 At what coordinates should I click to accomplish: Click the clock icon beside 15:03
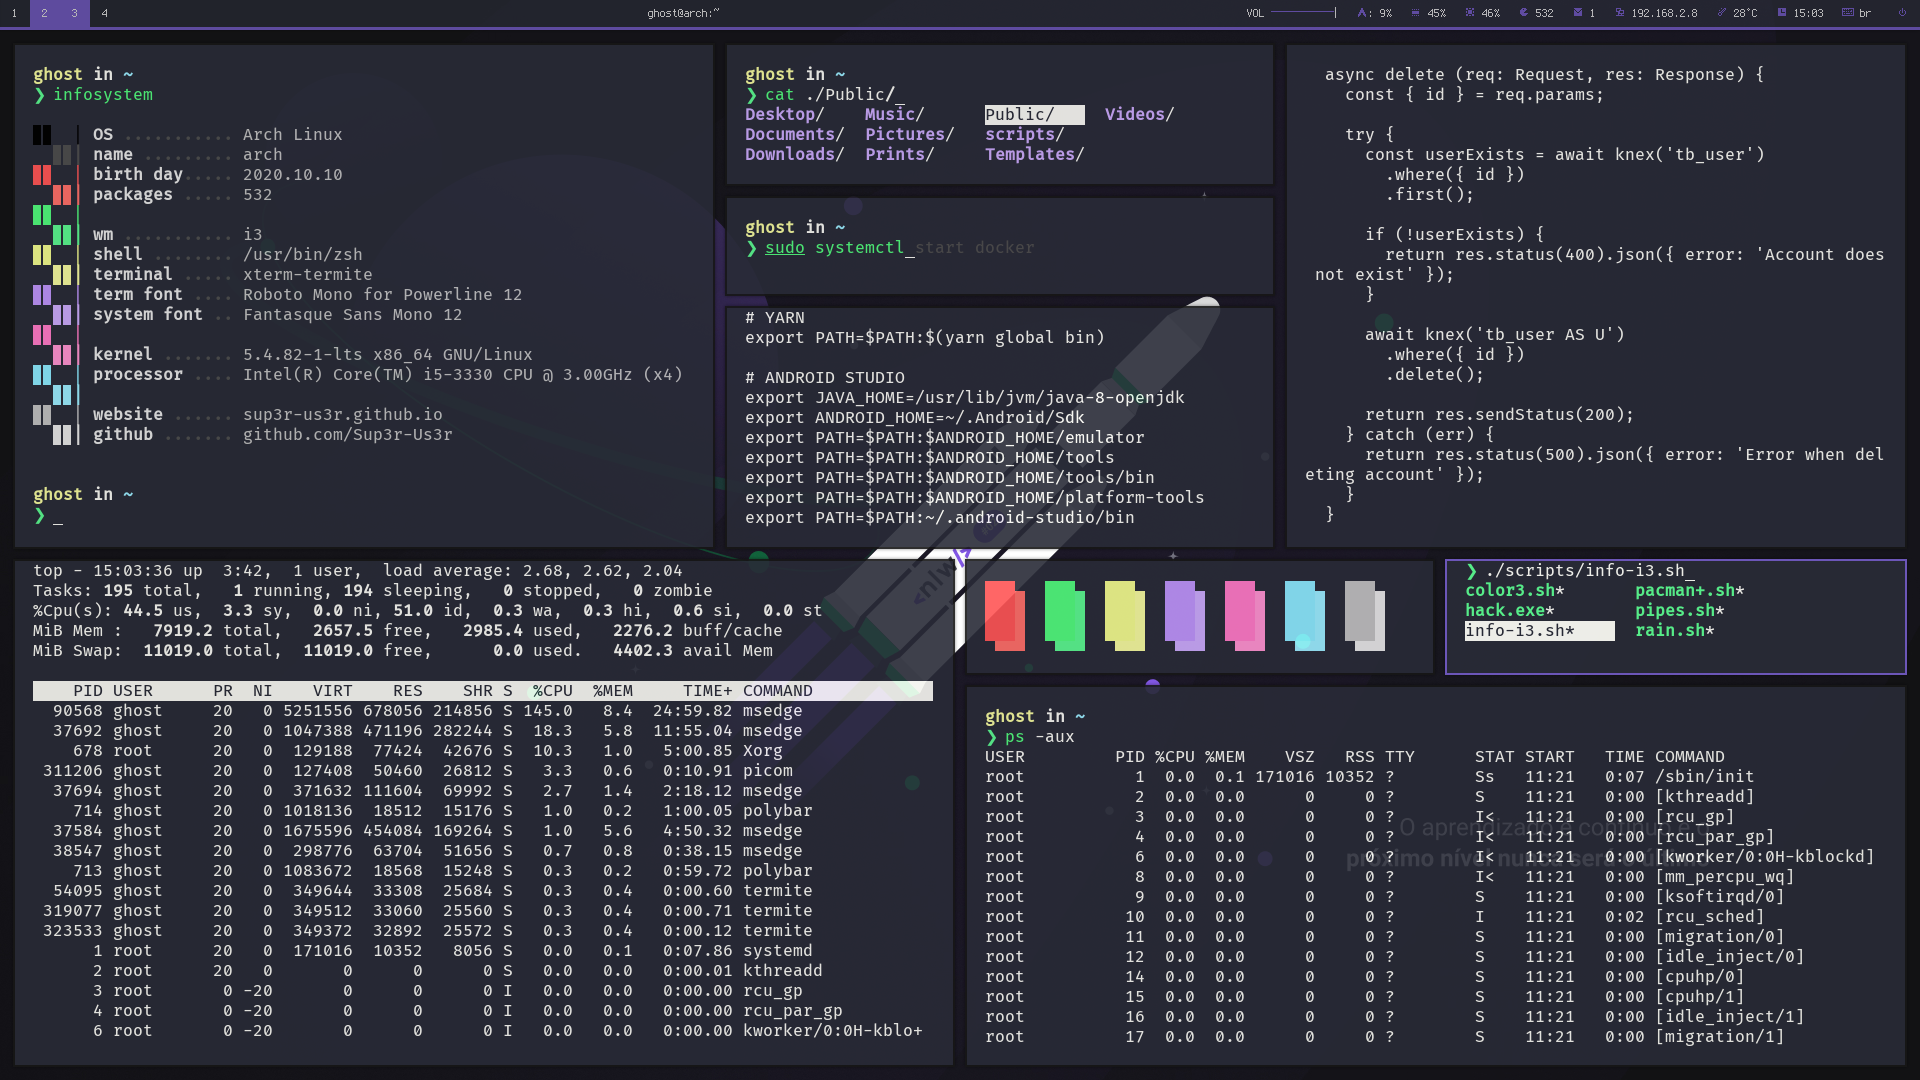tap(1782, 13)
